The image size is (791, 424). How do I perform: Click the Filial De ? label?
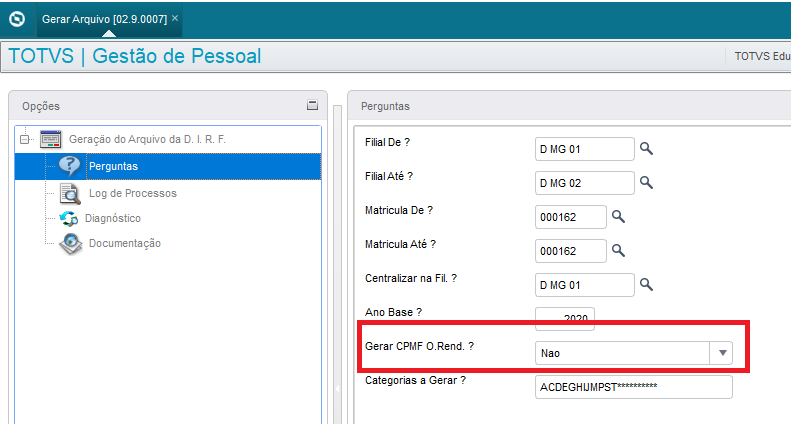point(387,142)
